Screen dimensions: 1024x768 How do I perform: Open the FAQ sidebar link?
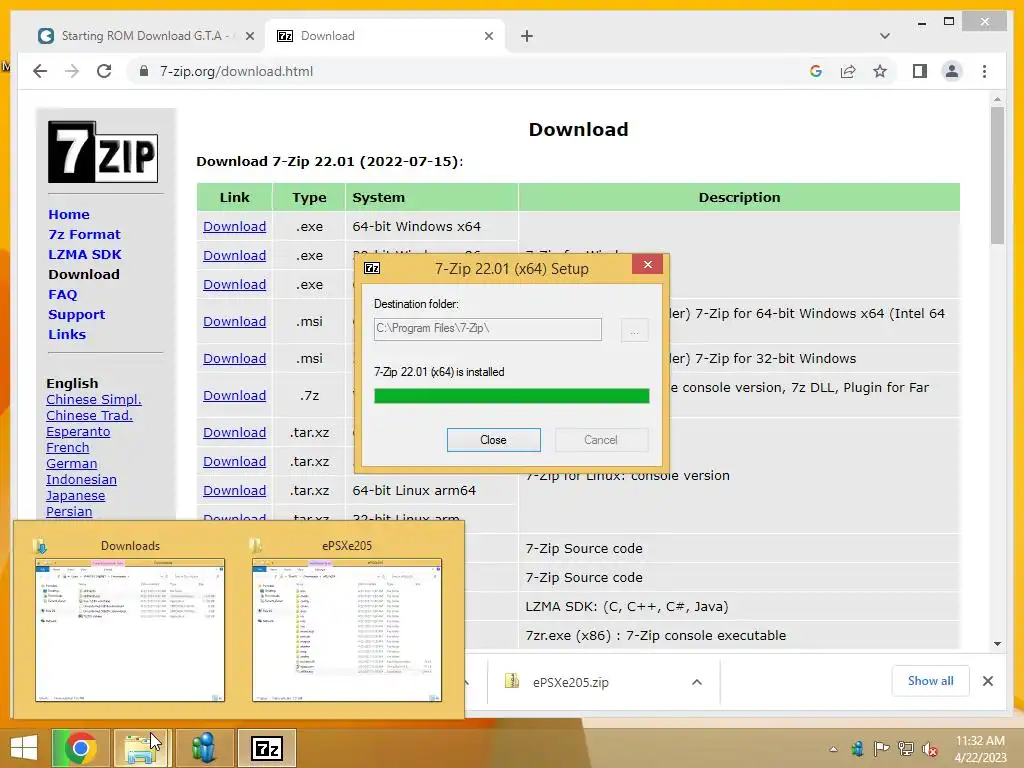63,295
